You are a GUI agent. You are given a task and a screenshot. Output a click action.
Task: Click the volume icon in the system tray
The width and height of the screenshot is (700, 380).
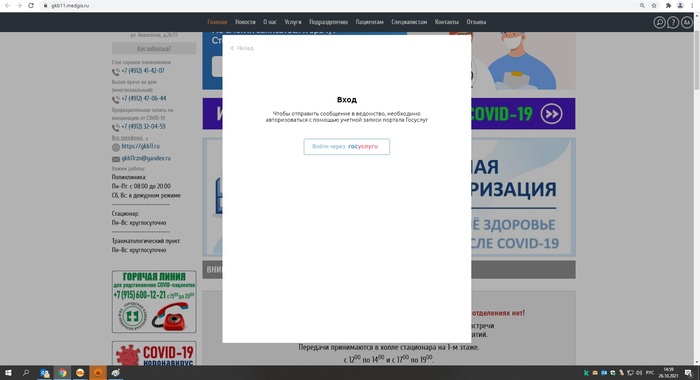(639, 373)
